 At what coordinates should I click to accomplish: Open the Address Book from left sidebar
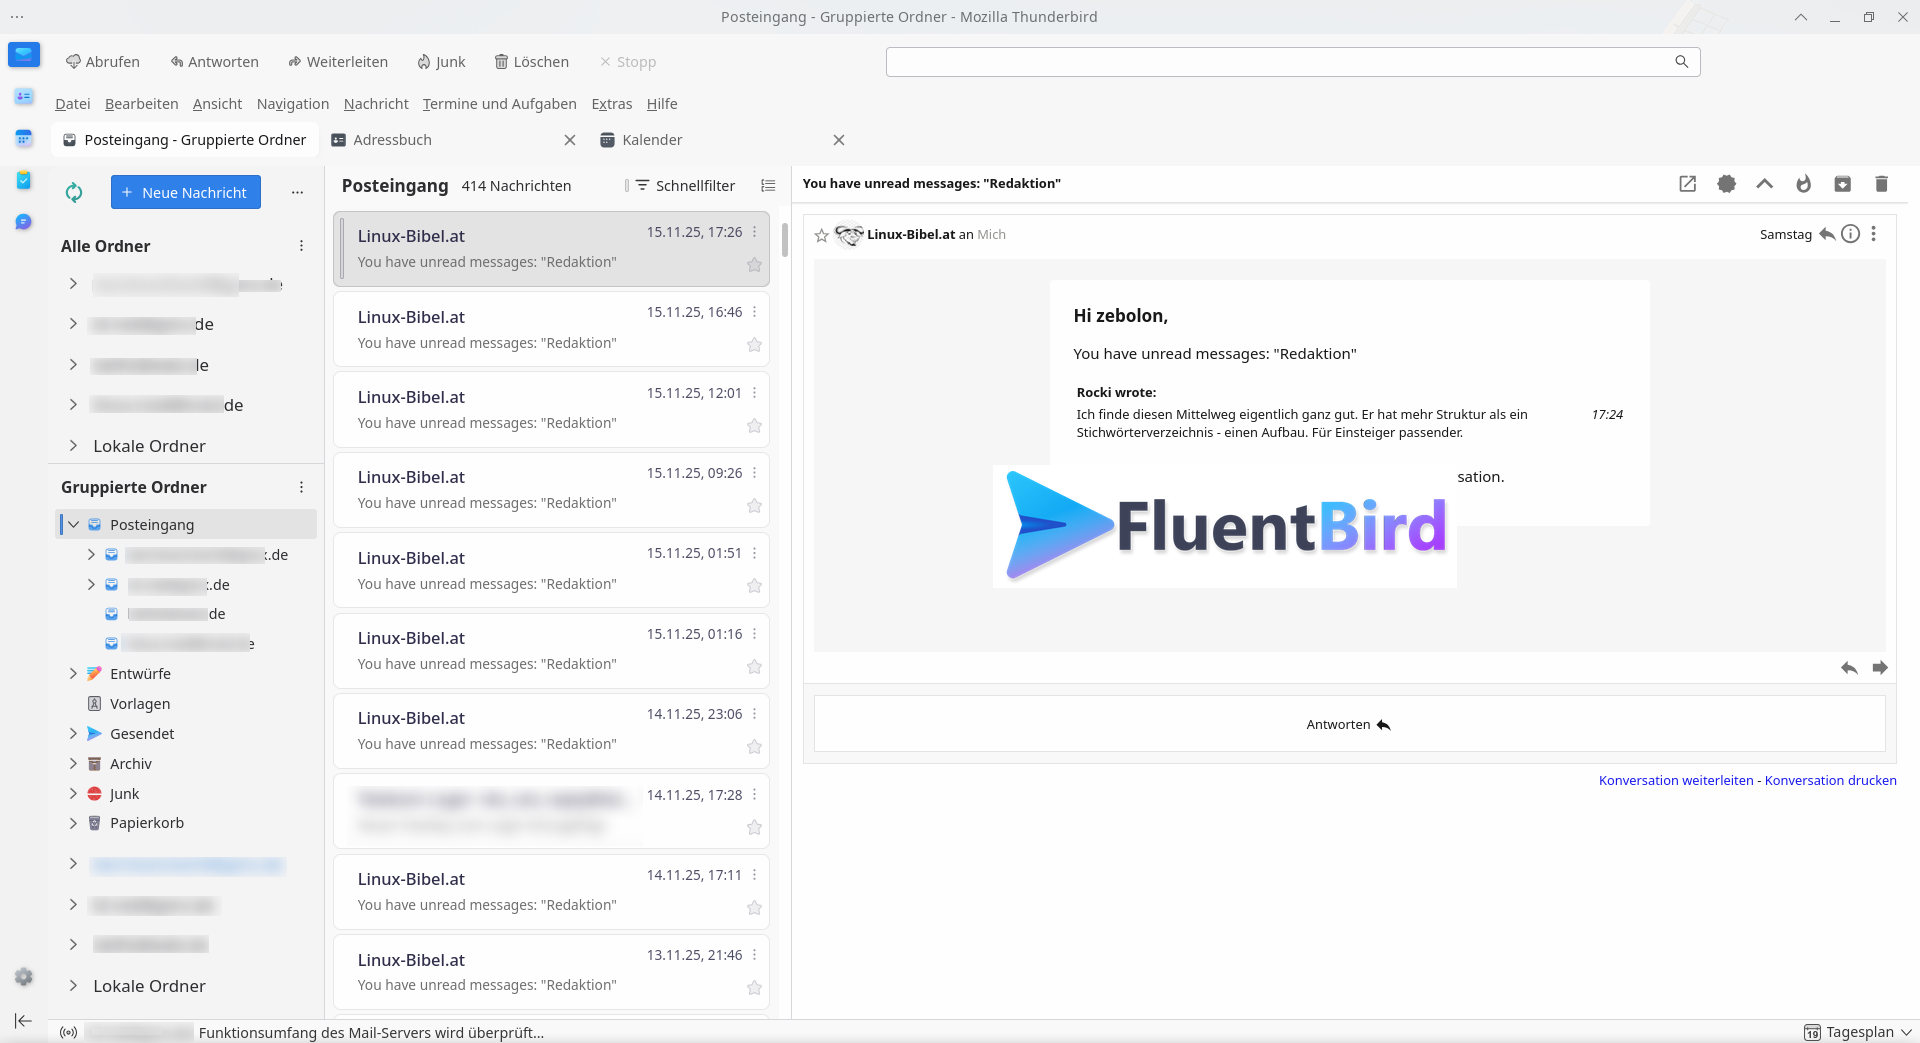point(24,96)
